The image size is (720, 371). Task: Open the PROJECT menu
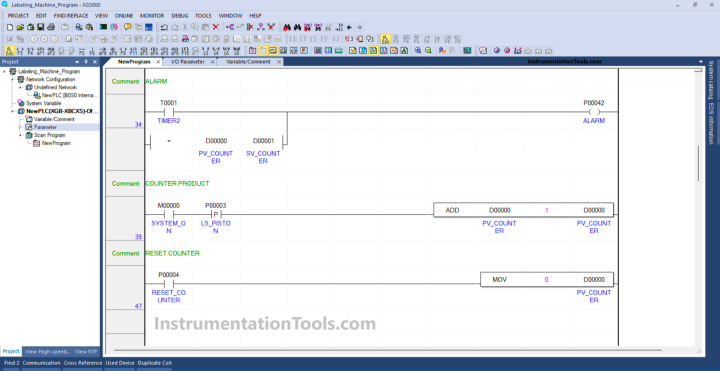pos(18,16)
